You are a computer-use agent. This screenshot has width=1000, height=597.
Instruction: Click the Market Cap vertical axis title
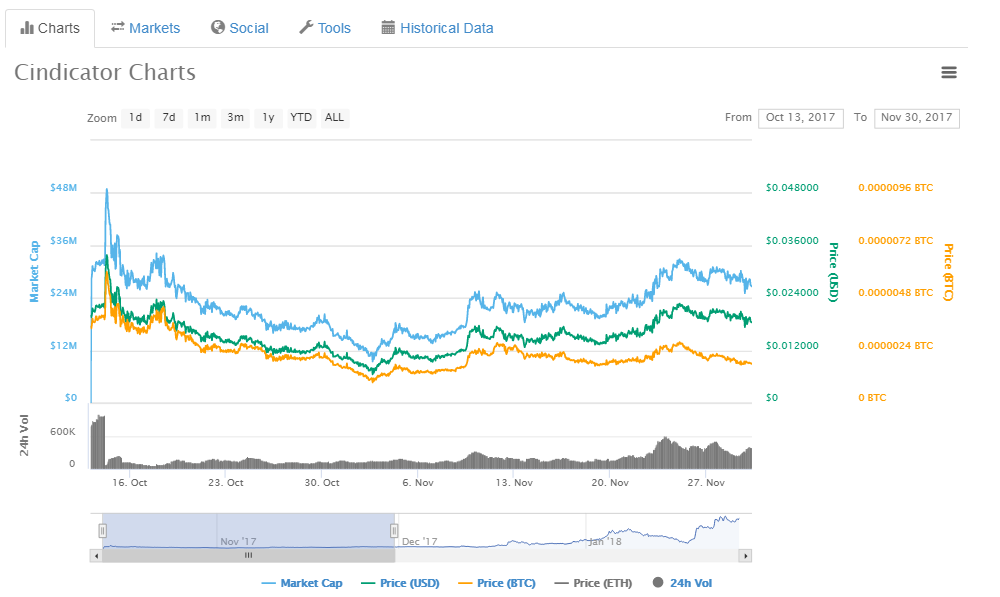(34, 272)
